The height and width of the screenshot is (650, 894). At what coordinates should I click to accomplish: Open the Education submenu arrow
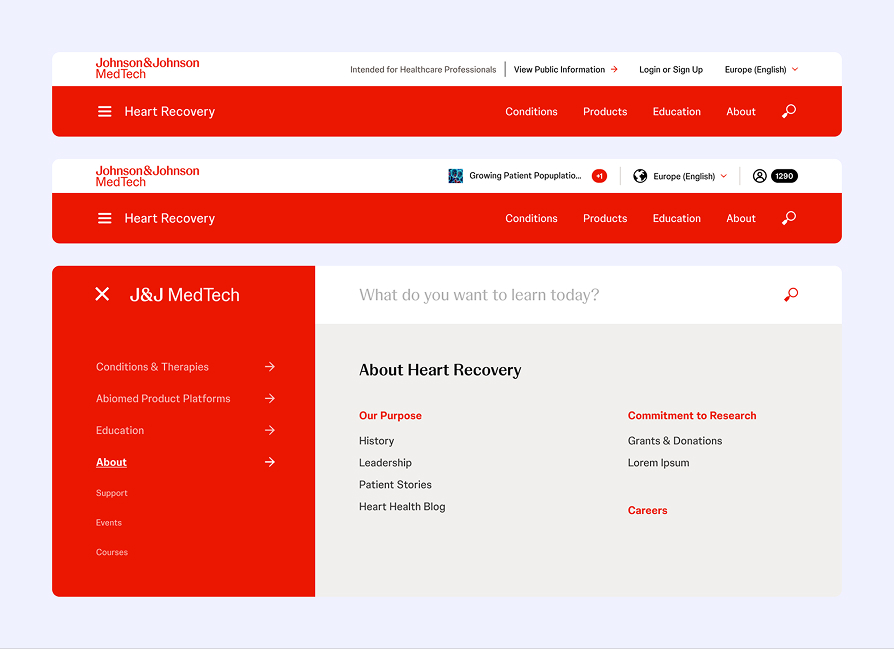[x=270, y=430]
